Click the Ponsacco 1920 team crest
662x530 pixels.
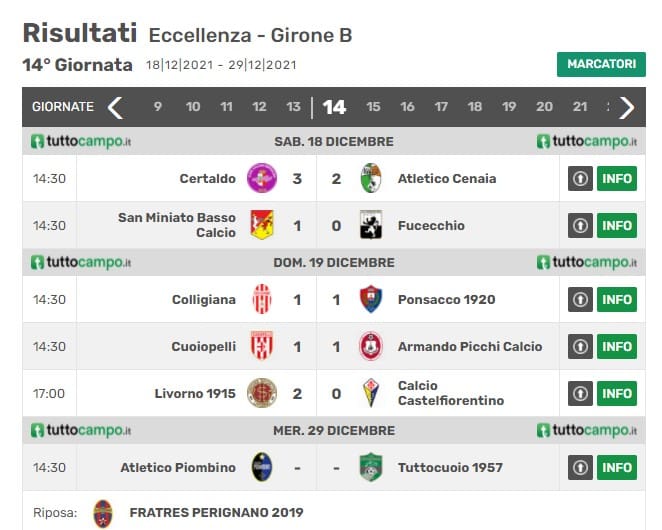pos(371,299)
